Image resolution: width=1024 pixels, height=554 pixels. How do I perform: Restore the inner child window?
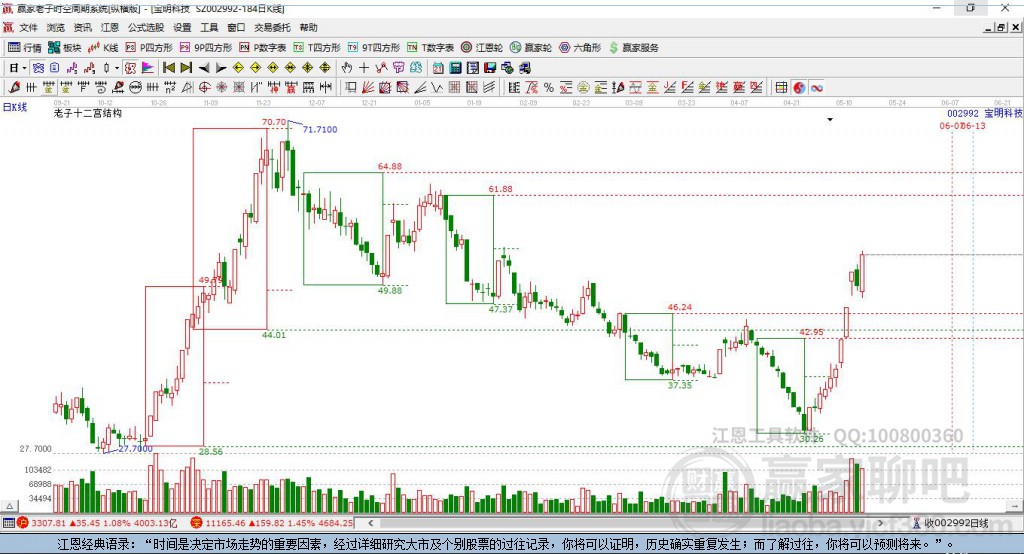coord(1001,27)
